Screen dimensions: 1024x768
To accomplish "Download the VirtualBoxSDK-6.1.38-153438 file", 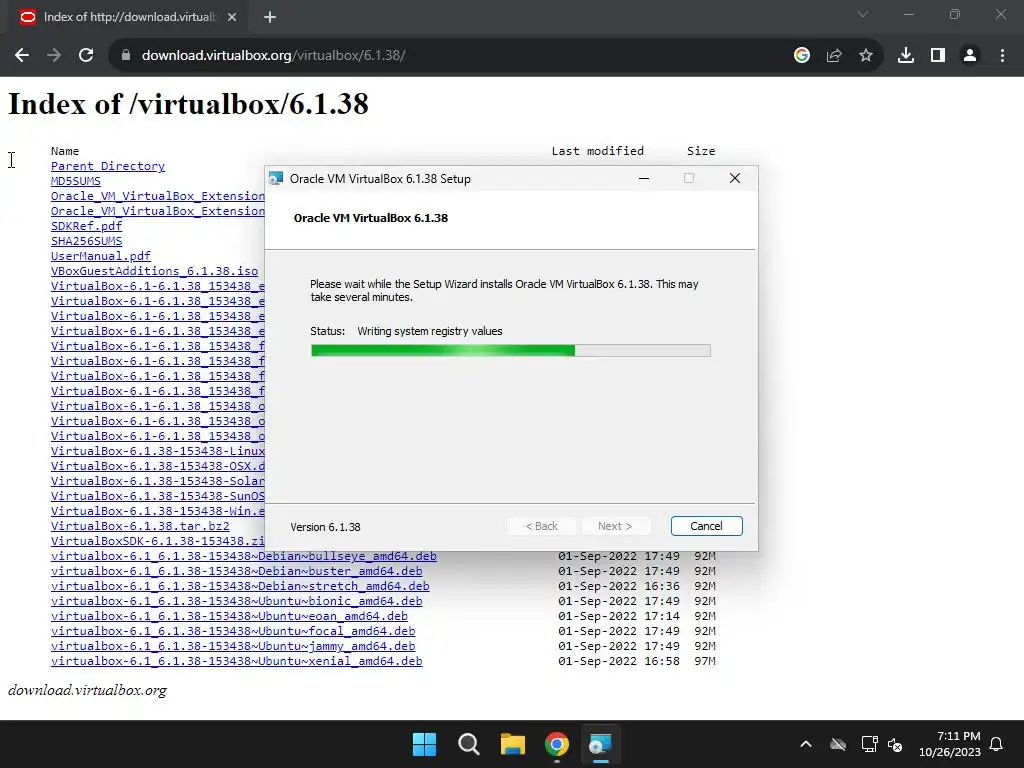I will tap(157, 541).
